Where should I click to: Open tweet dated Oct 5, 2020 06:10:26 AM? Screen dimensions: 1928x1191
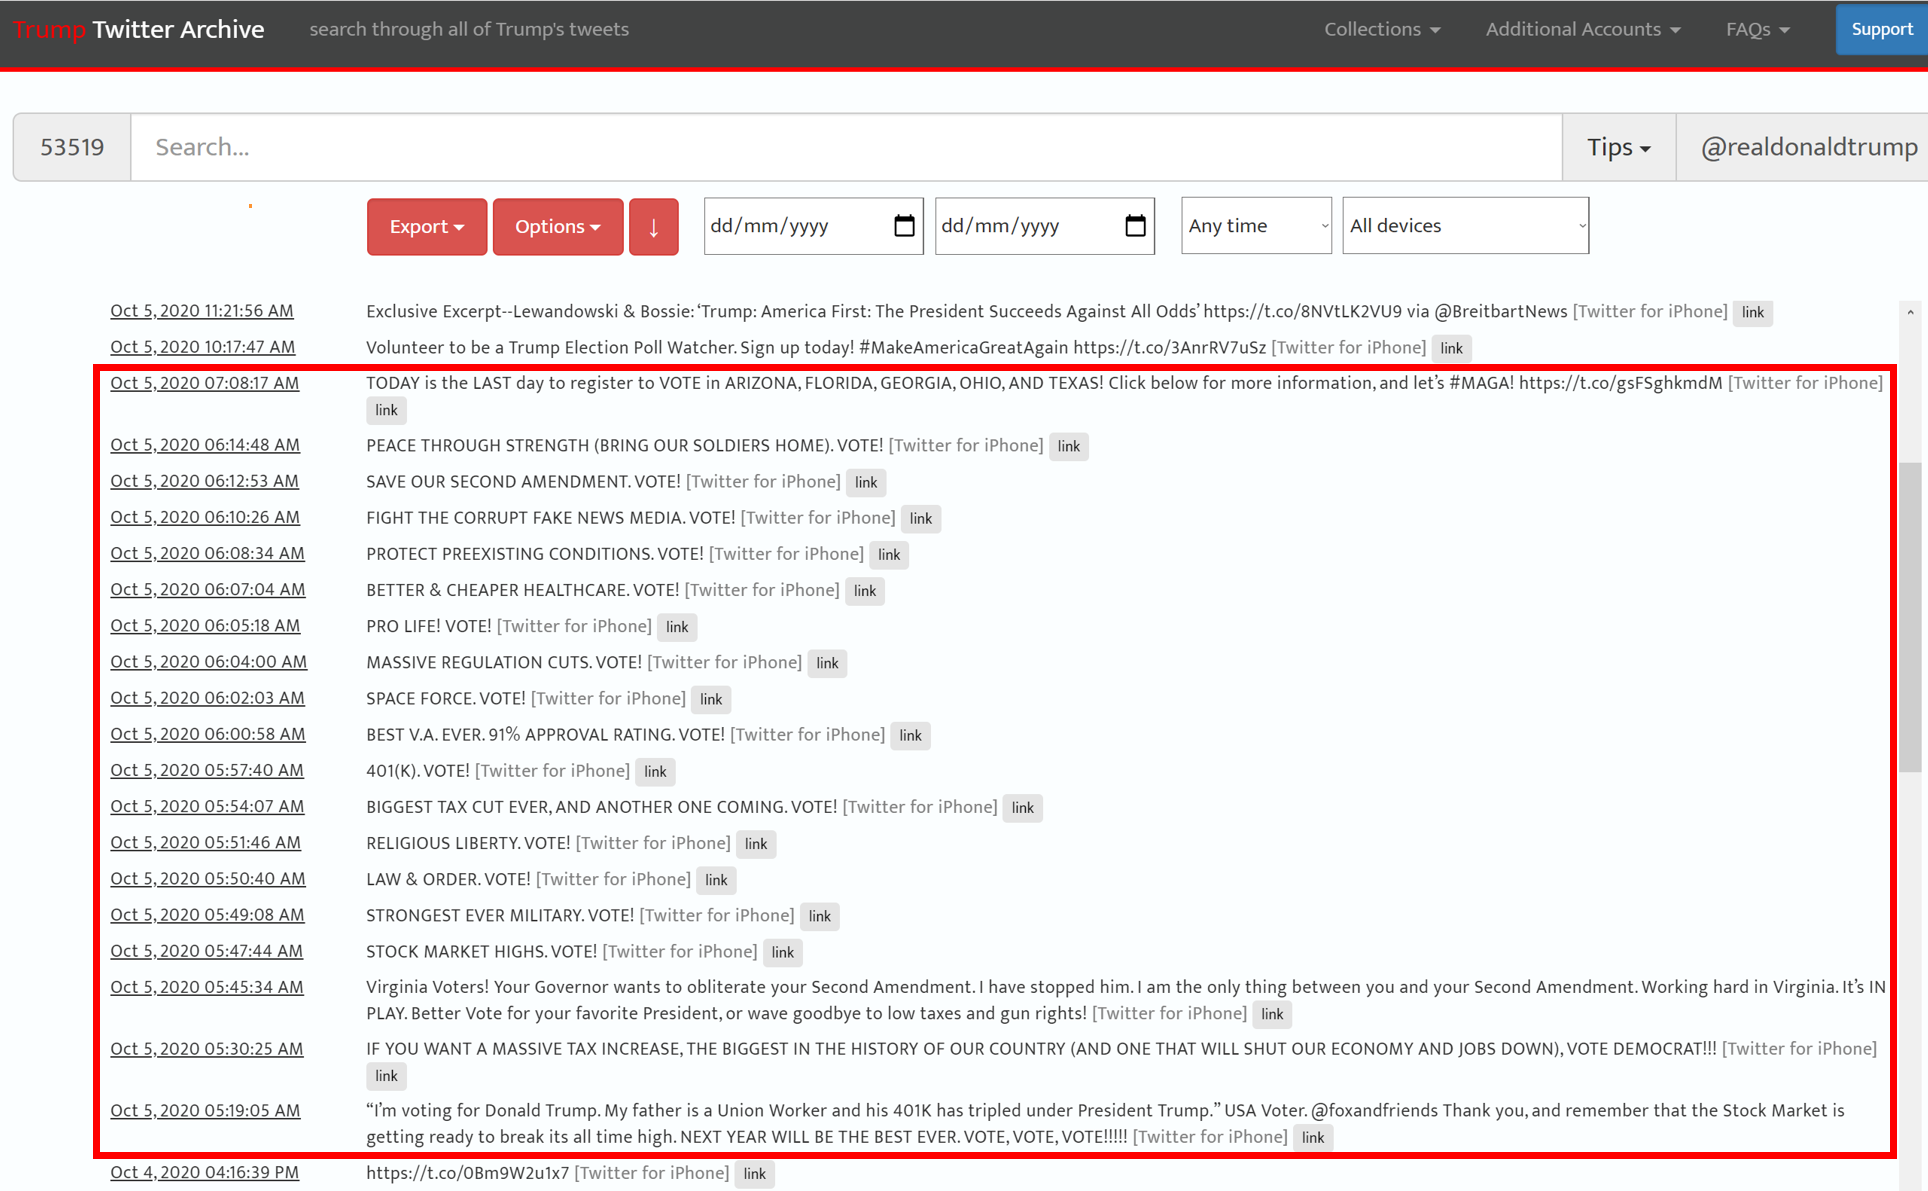tap(205, 517)
